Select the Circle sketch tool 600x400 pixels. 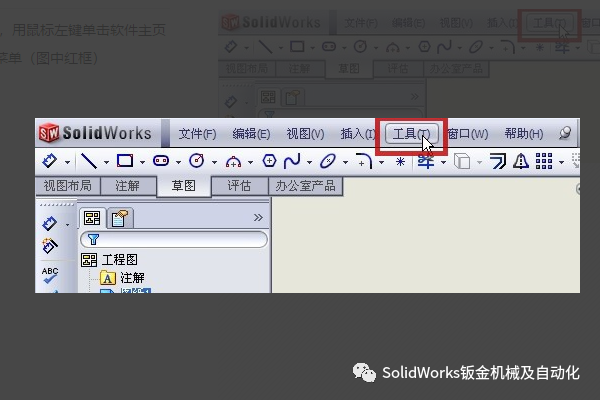tap(197, 161)
